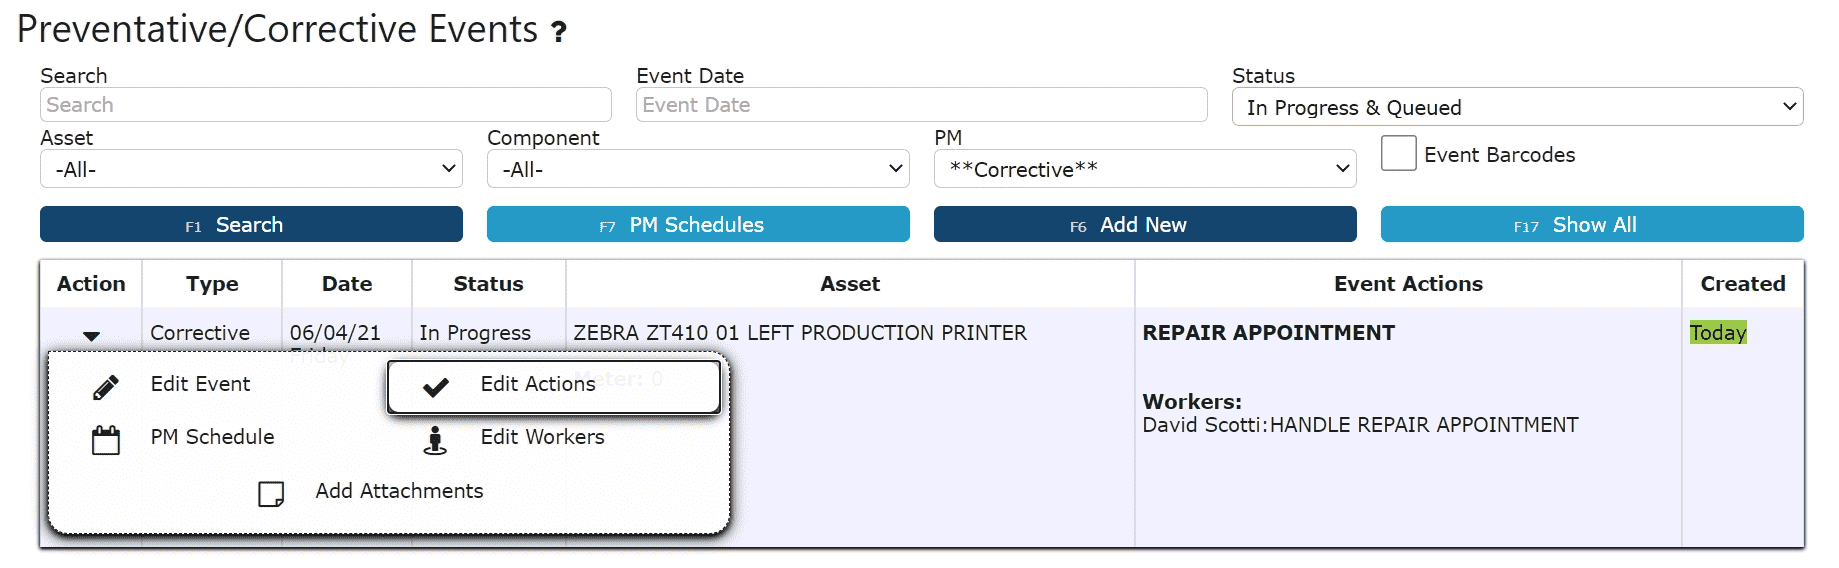Choose Add Attachments menu entry
The height and width of the screenshot is (568, 1839).
tap(399, 491)
